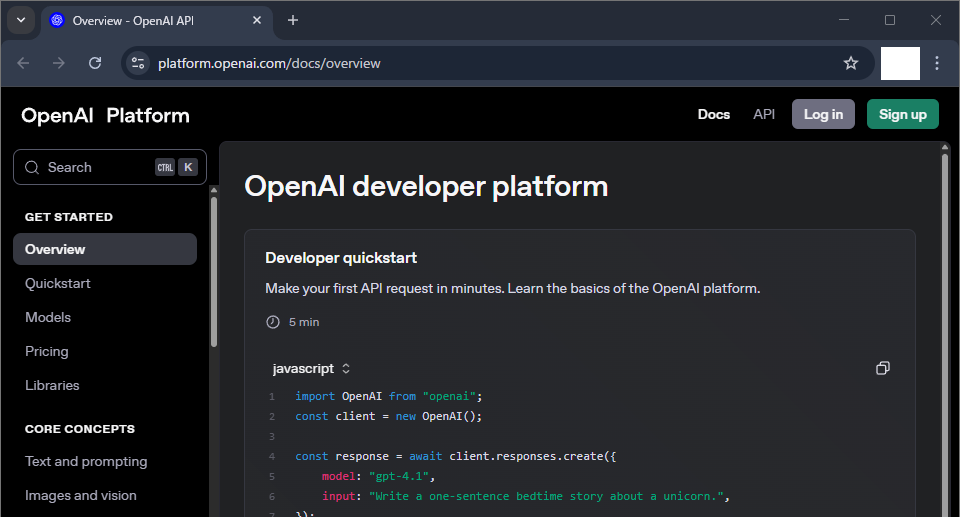Open the Docs tab in header
This screenshot has width=960, height=517.
(x=714, y=115)
